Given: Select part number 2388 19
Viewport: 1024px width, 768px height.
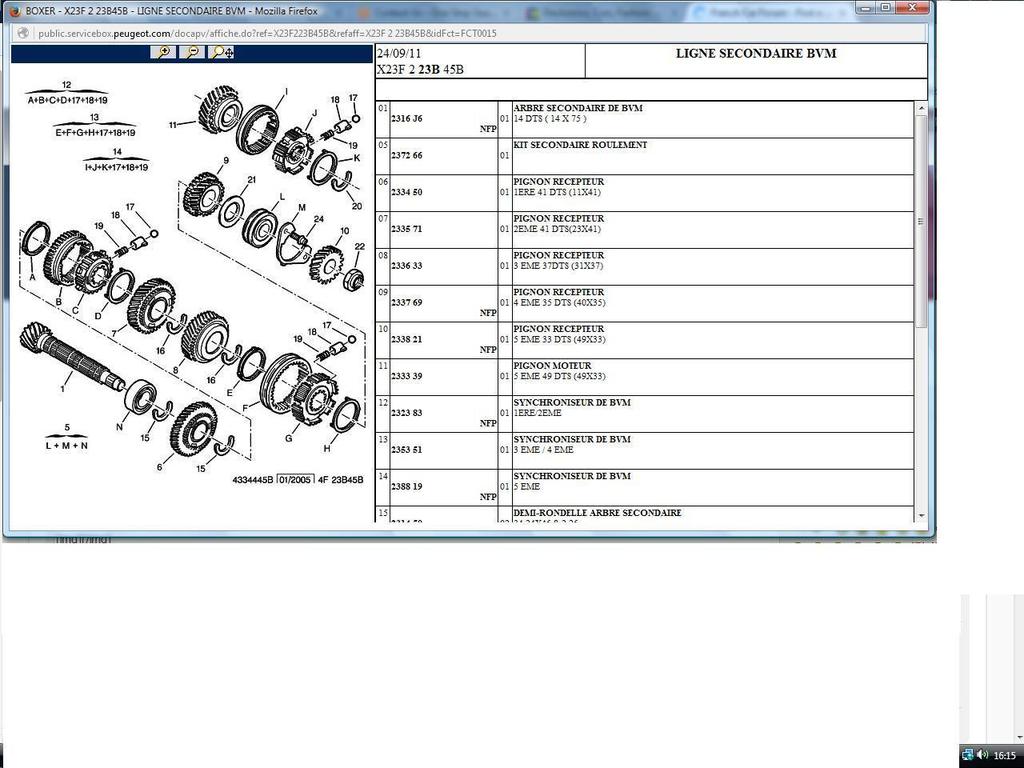Looking at the screenshot, I should [x=406, y=487].
